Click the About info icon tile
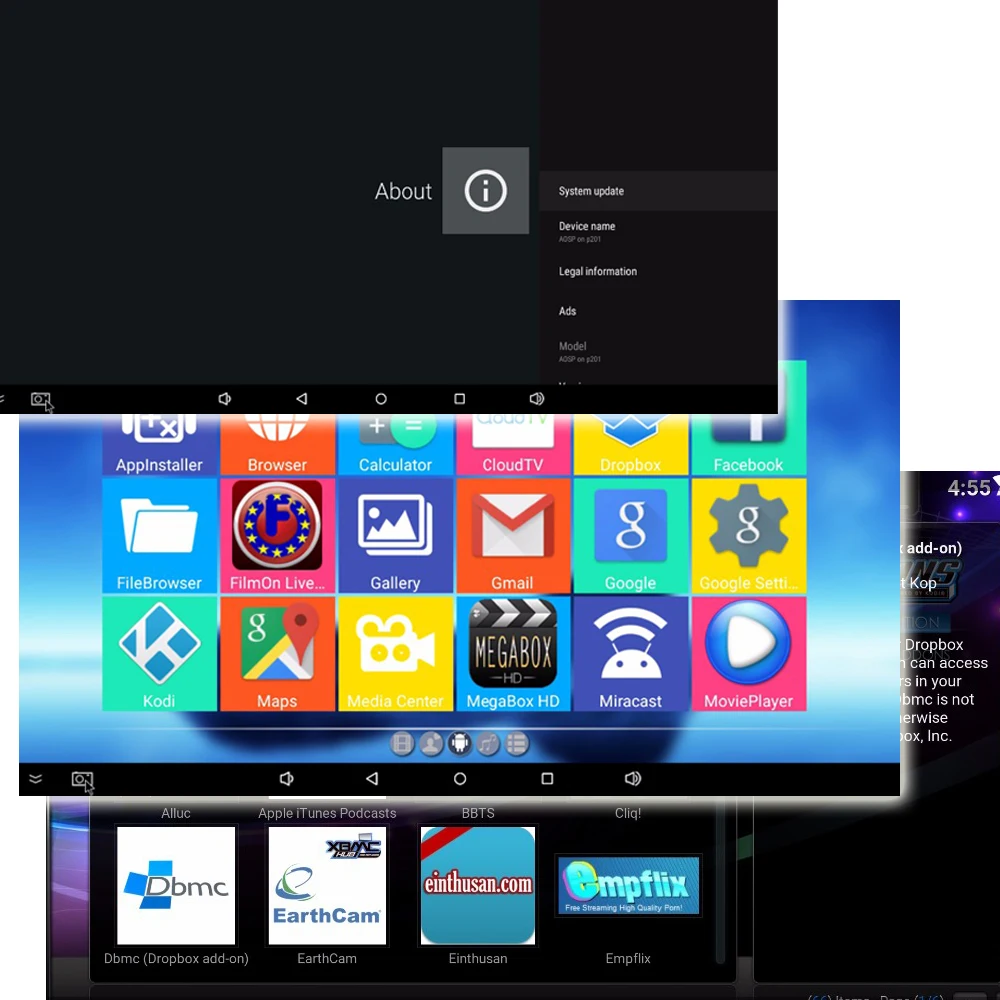 (x=485, y=191)
